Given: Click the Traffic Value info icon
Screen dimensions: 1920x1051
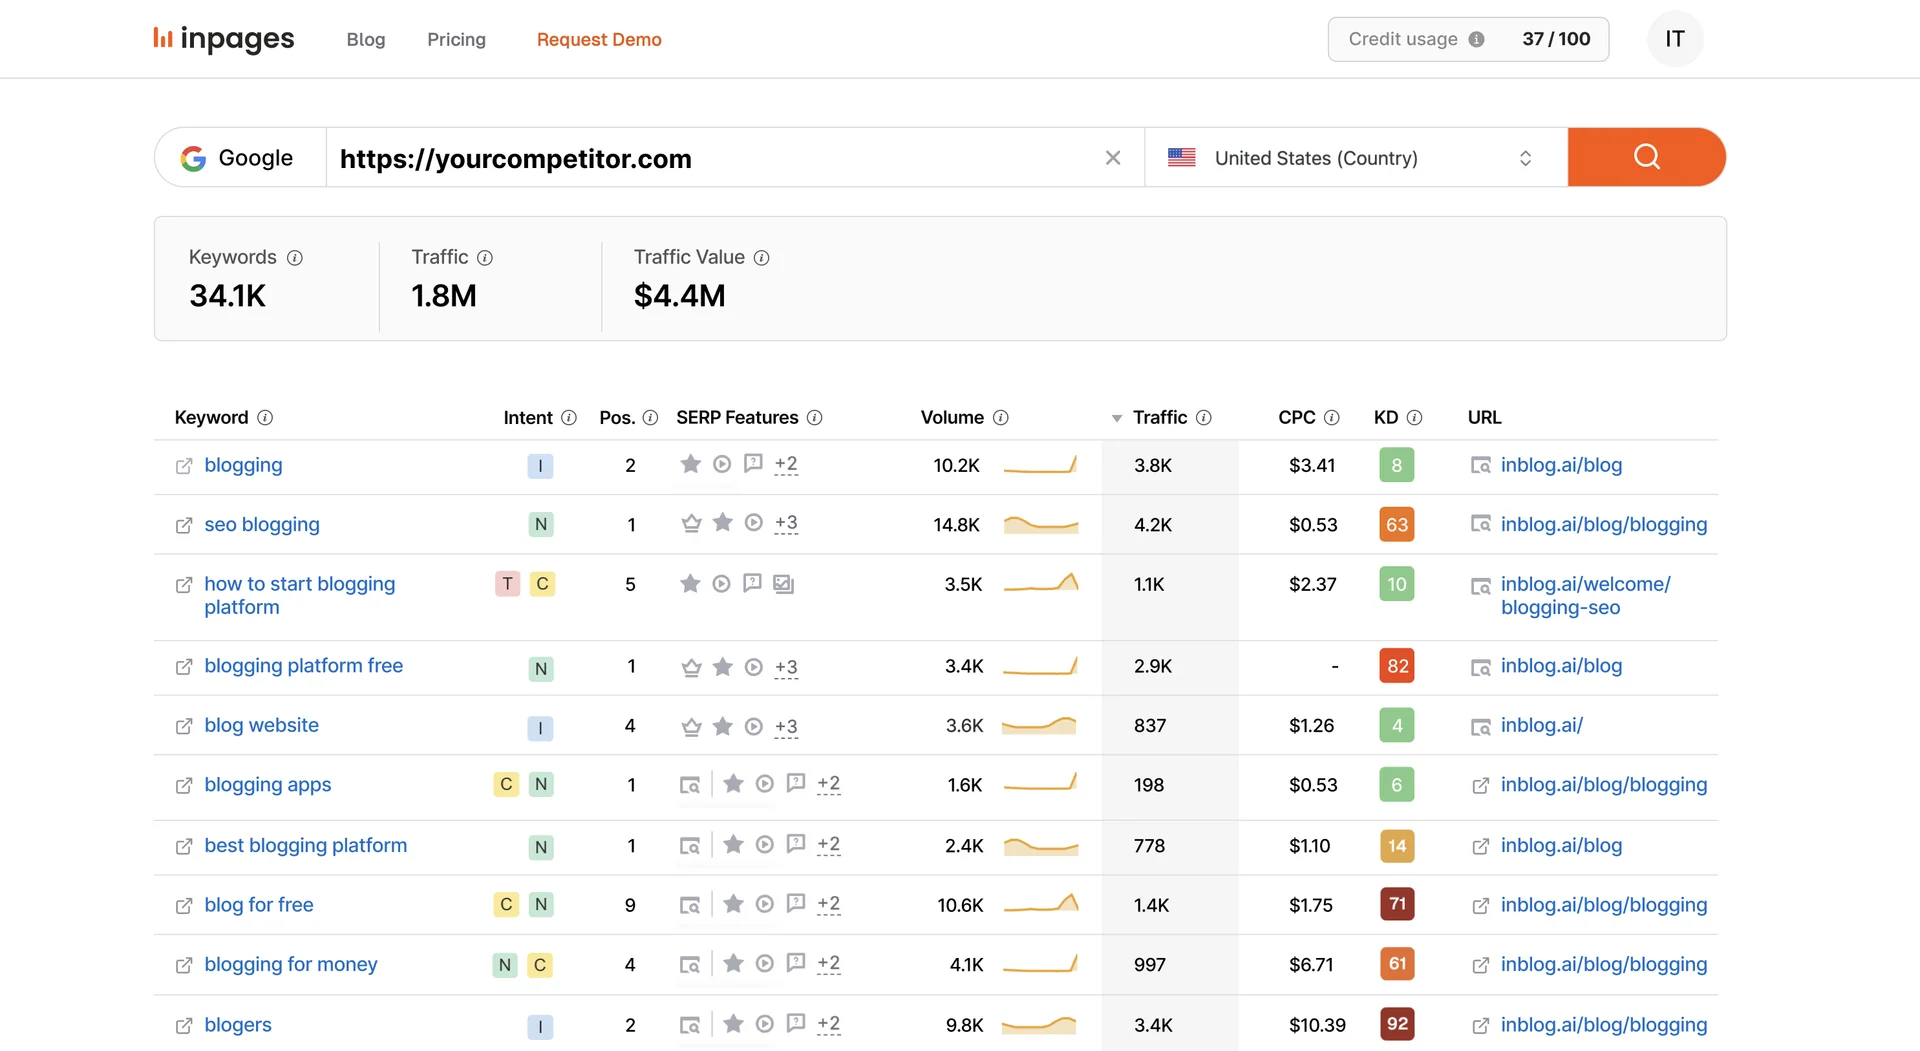Looking at the screenshot, I should [761, 257].
